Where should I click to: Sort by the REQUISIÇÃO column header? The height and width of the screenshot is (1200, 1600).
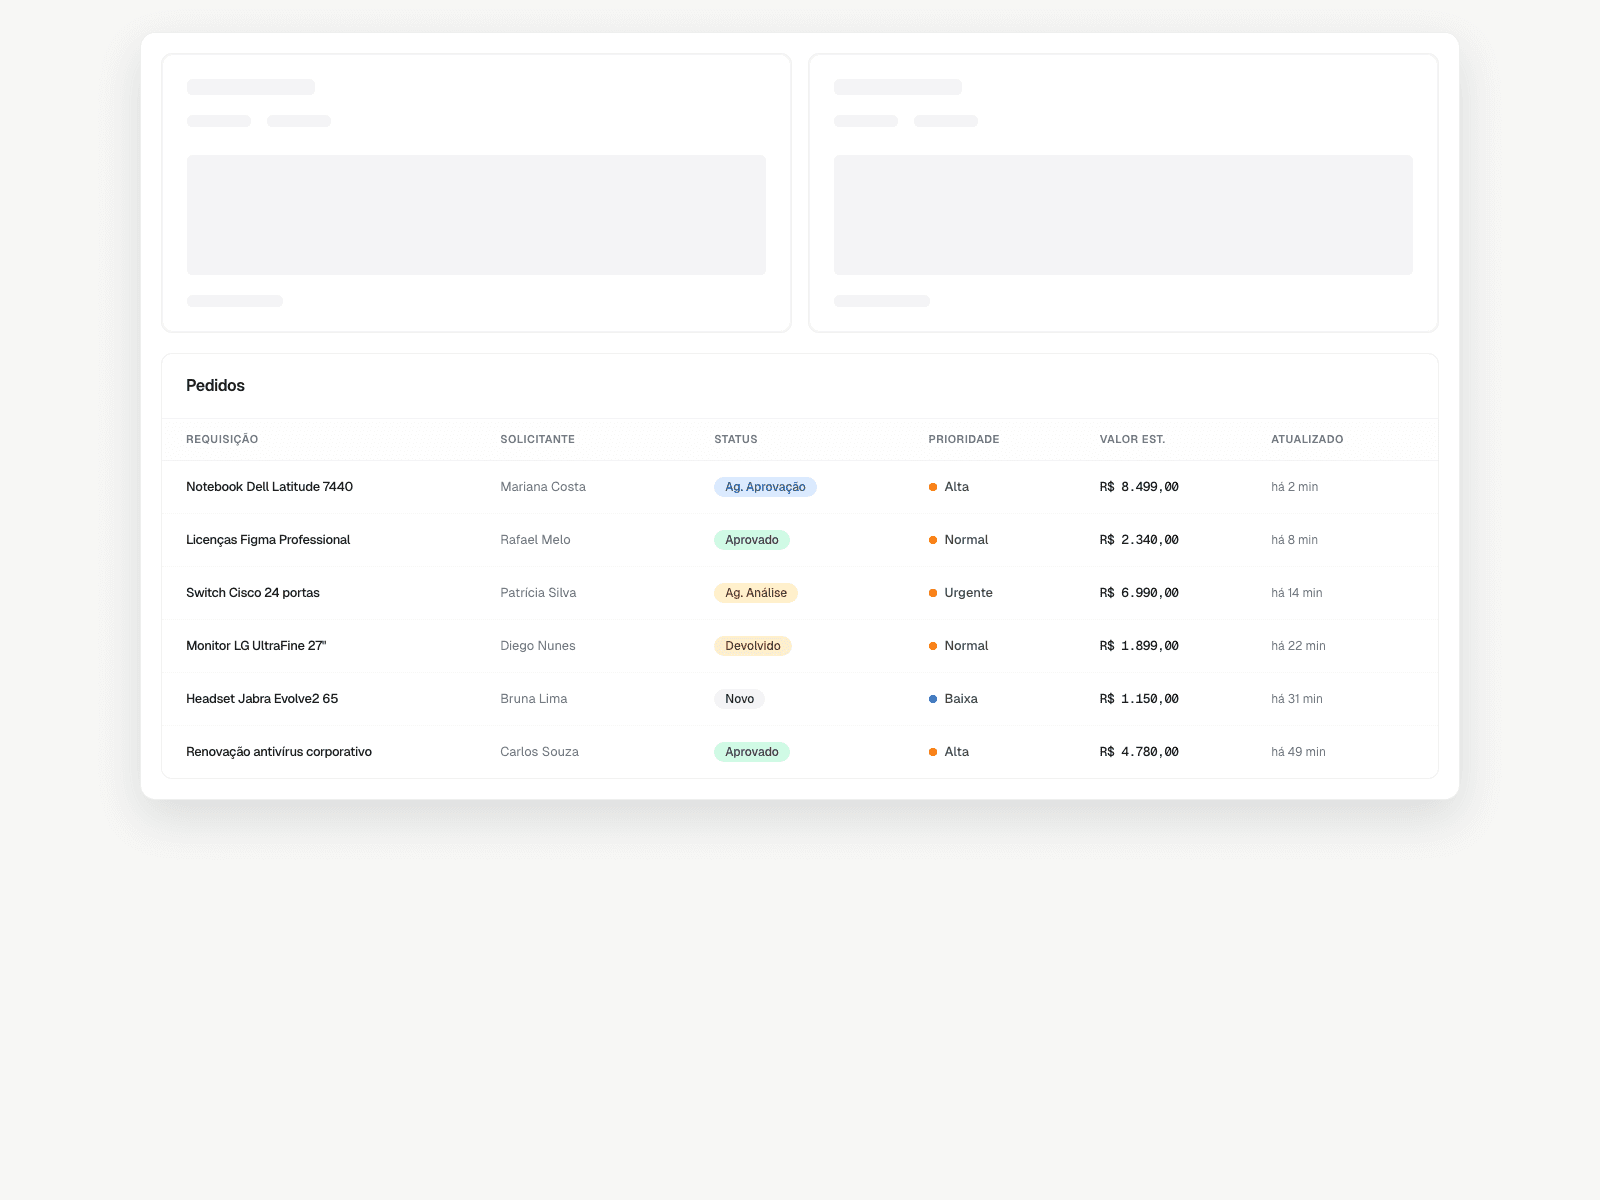coord(221,439)
